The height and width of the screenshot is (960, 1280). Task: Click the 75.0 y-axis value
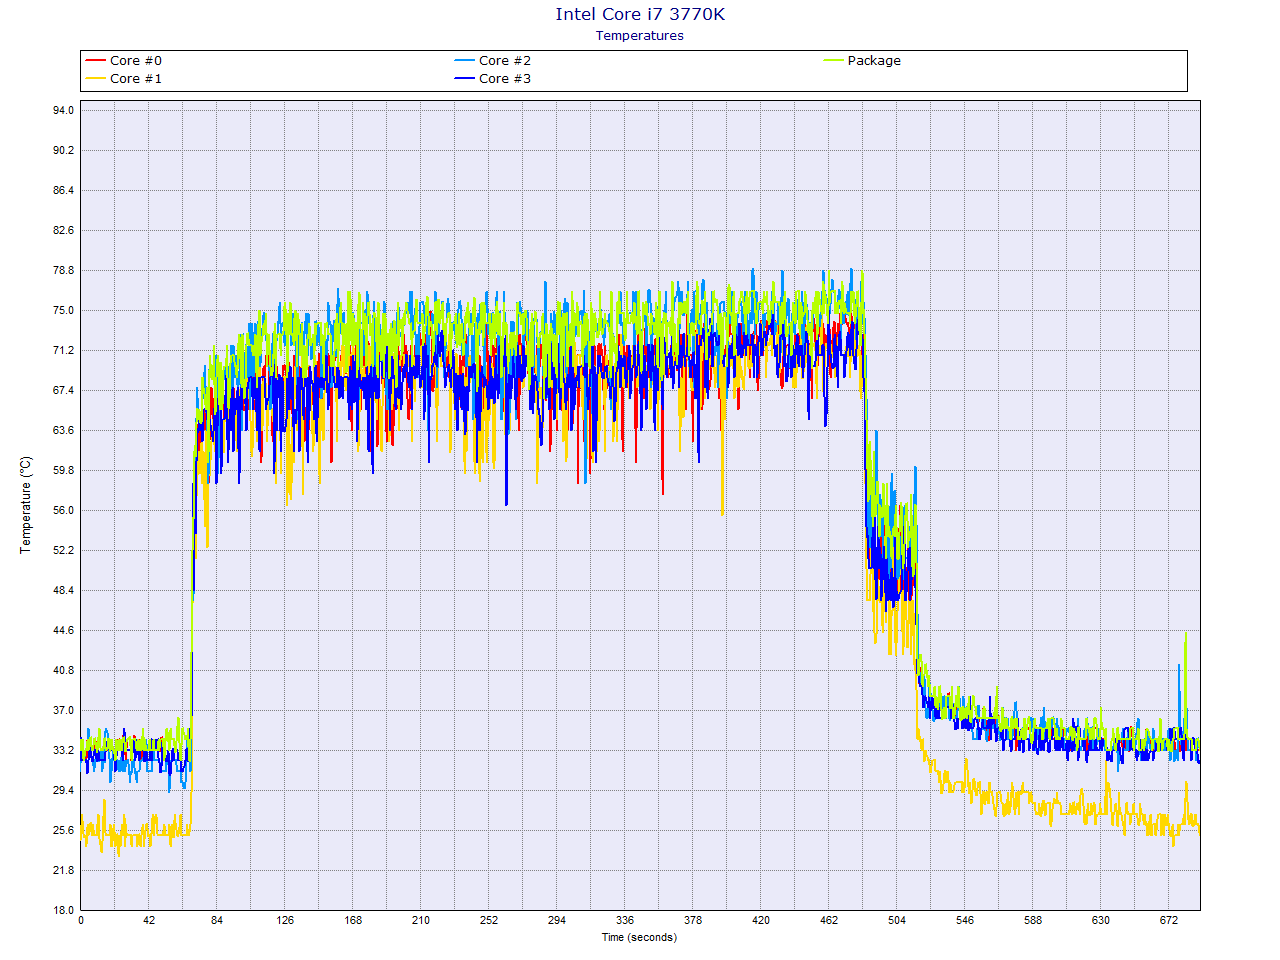click(63, 310)
